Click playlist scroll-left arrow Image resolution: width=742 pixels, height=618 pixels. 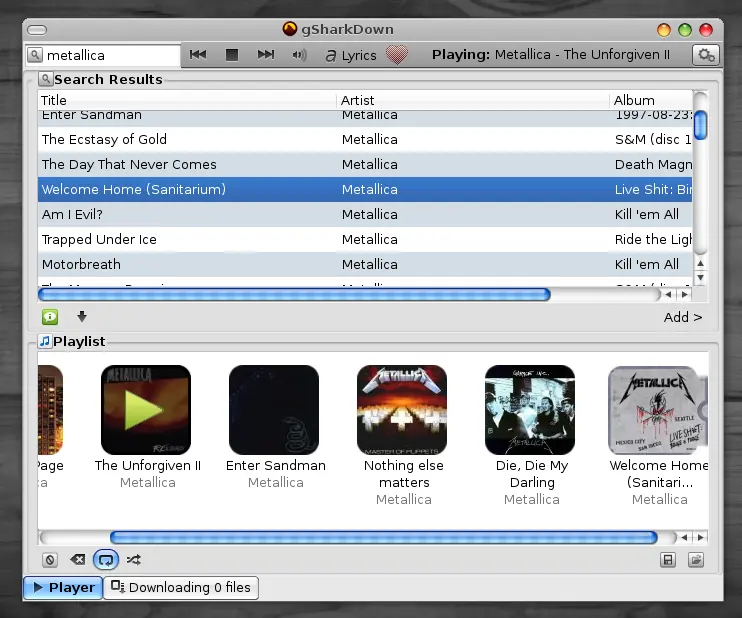point(684,538)
